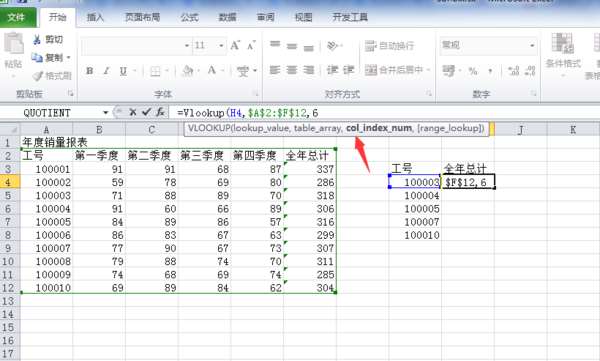Click the Decrease Decimal icon
This screenshot has width=600, height=361.
coord(530,71)
